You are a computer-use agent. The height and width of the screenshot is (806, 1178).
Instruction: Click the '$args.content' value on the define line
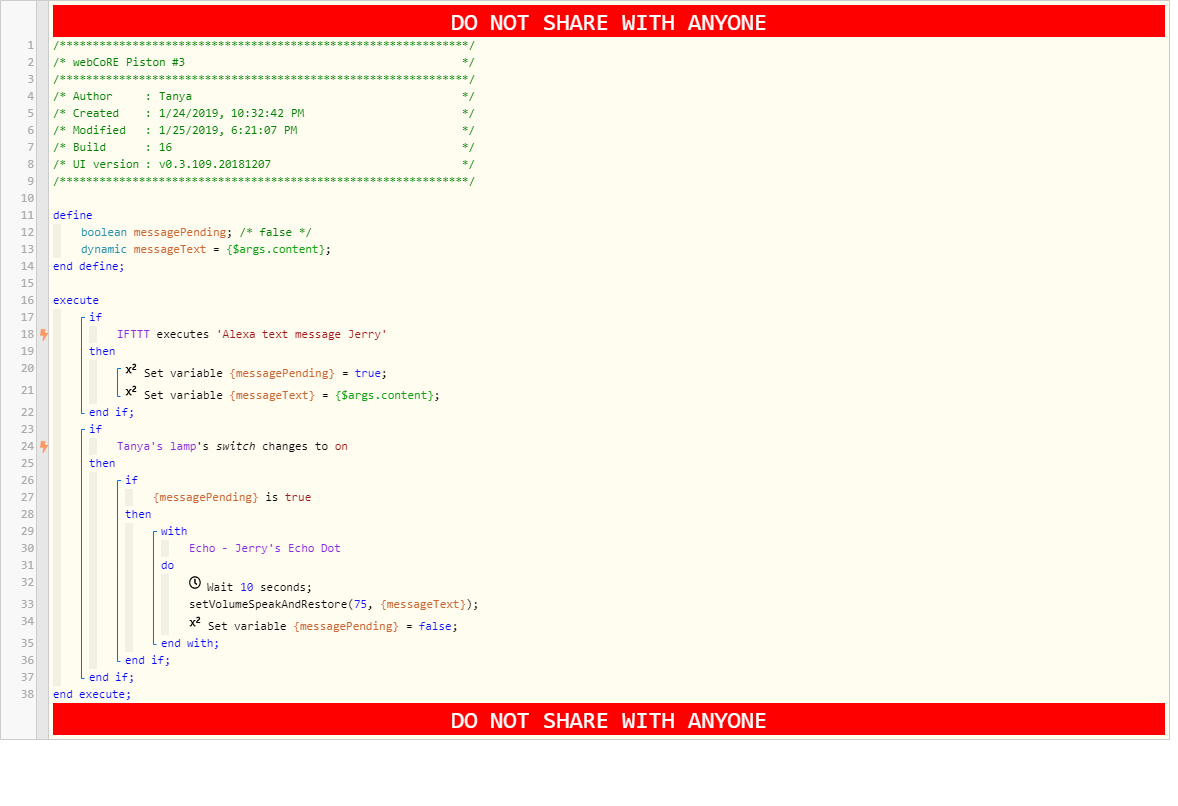click(x=279, y=249)
